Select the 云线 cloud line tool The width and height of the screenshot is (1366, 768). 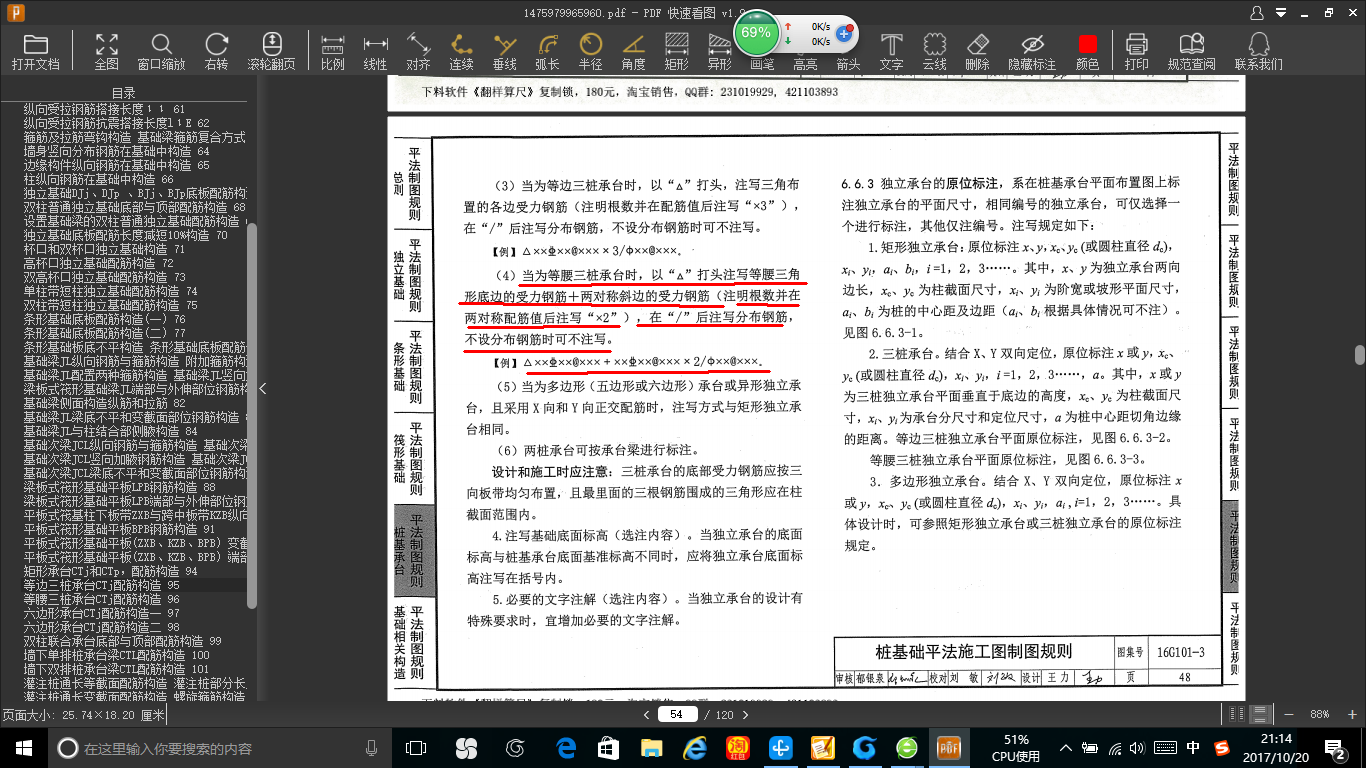pyautogui.click(x=934, y=51)
